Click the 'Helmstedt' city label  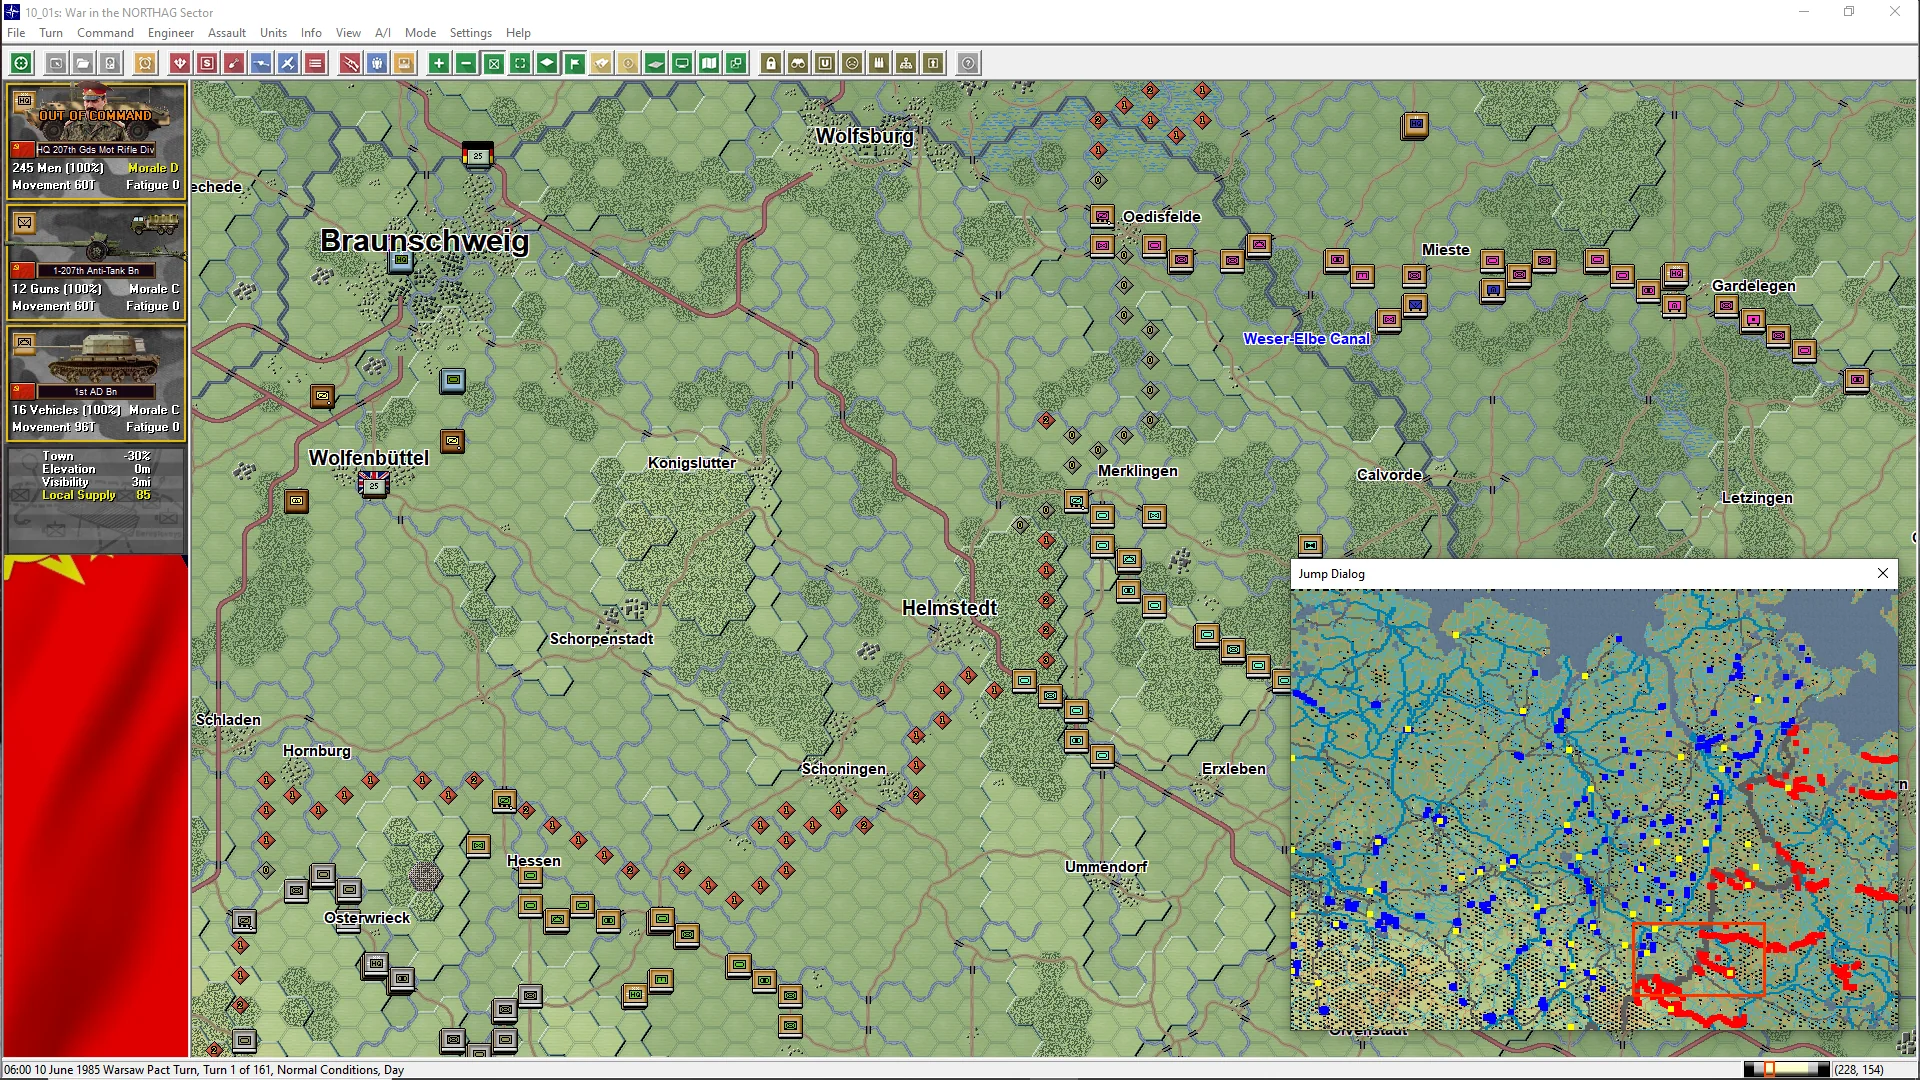(x=949, y=608)
